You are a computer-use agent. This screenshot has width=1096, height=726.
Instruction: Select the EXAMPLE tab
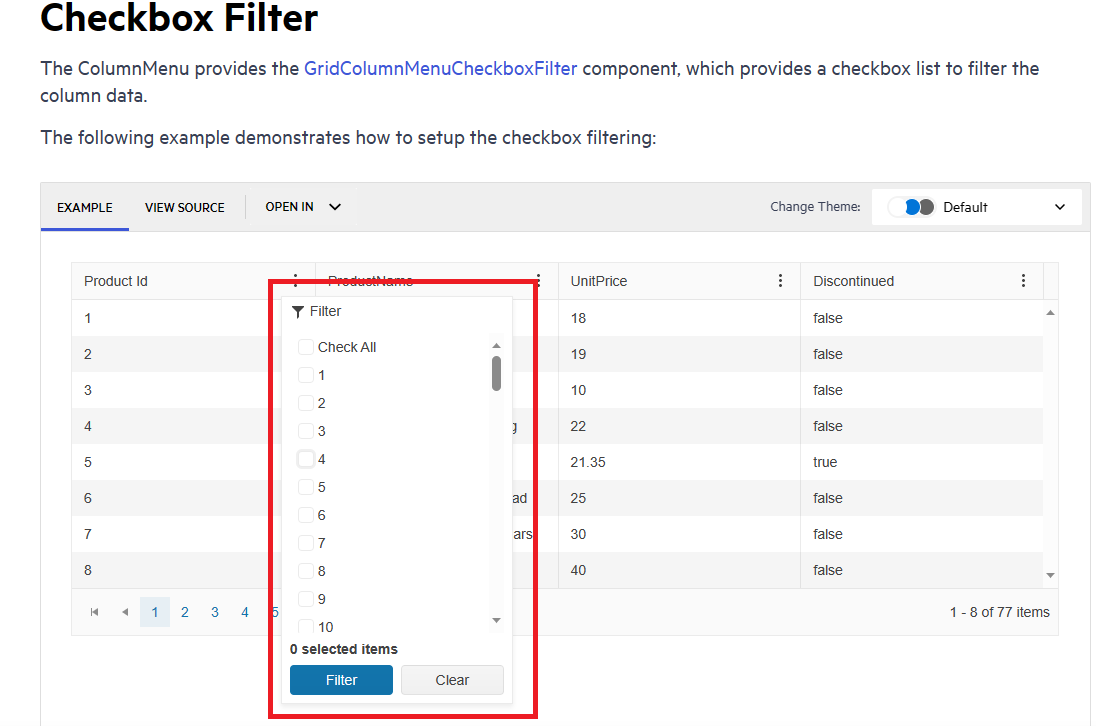(x=85, y=208)
